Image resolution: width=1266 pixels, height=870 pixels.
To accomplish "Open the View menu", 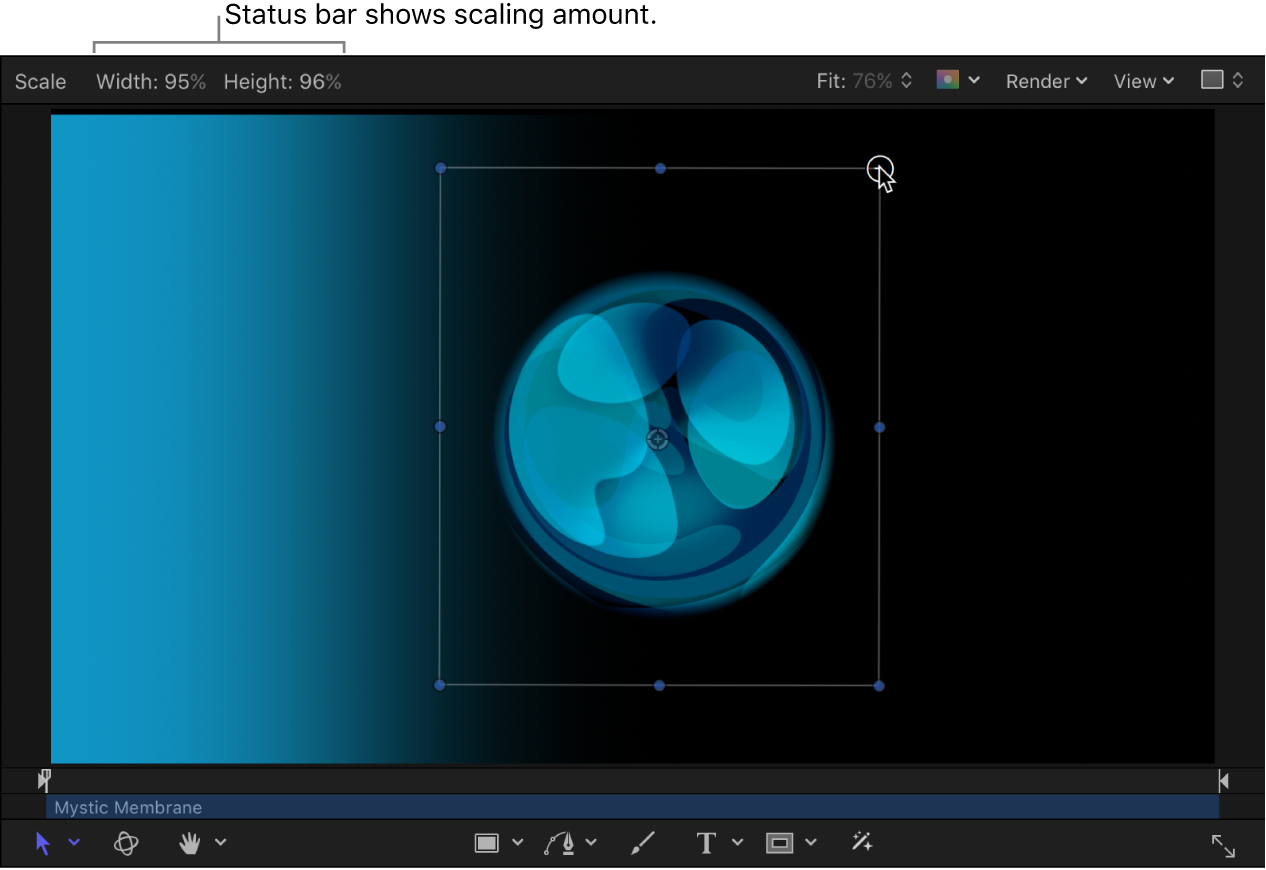I will coord(1141,81).
